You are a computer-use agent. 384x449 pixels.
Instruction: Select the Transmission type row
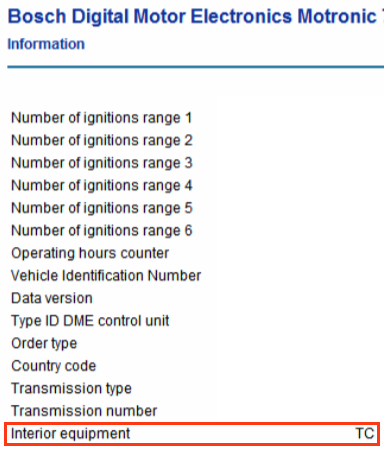[194, 389]
